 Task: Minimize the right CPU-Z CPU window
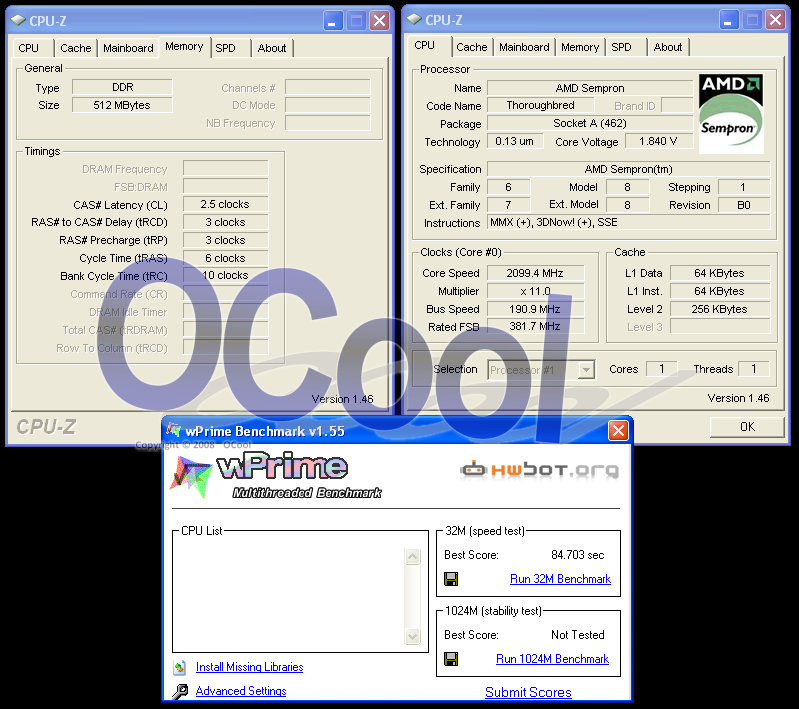[729, 20]
